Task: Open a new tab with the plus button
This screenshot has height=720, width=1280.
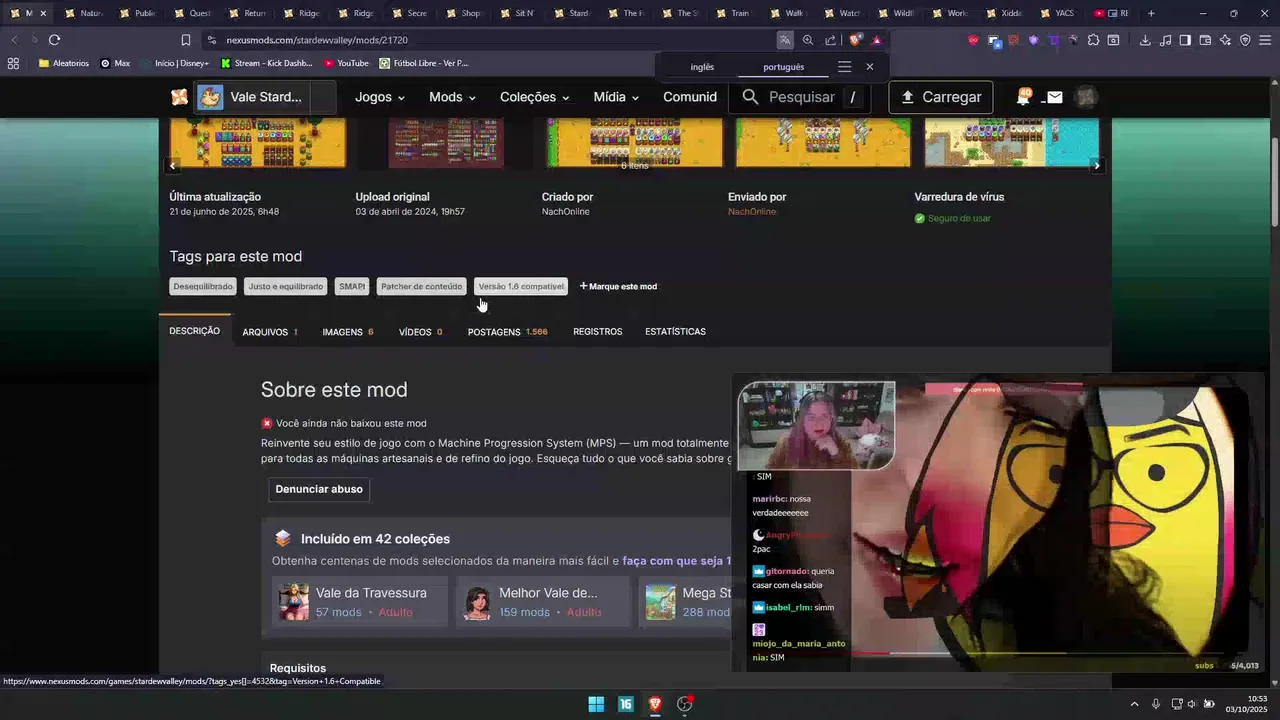Action: 1151,13
